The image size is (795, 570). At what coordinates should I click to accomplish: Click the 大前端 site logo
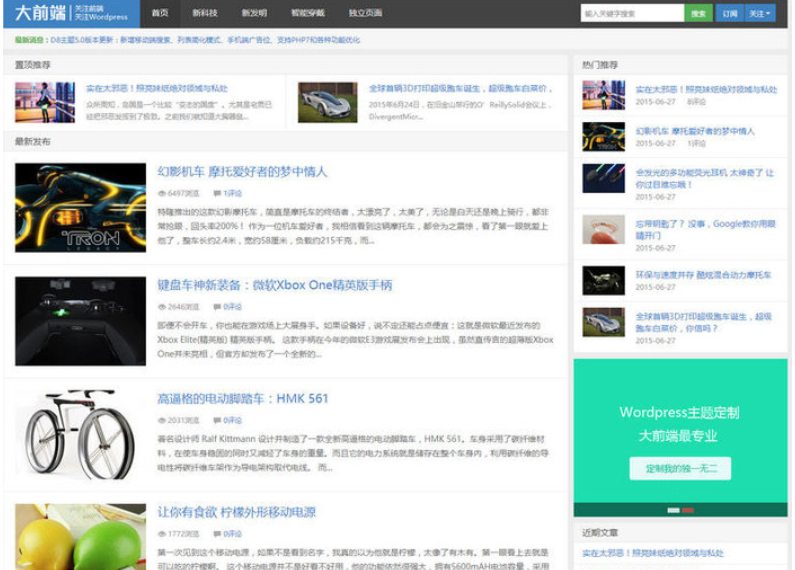click(x=71, y=13)
